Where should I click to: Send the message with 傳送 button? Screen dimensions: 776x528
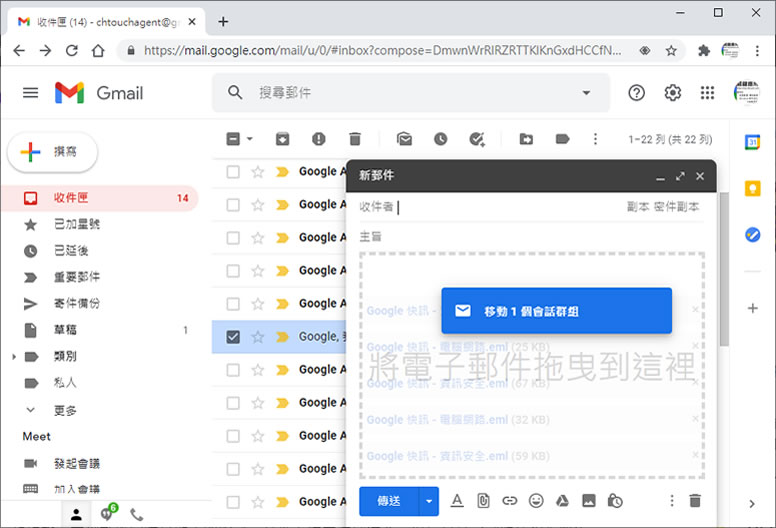(x=389, y=501)
